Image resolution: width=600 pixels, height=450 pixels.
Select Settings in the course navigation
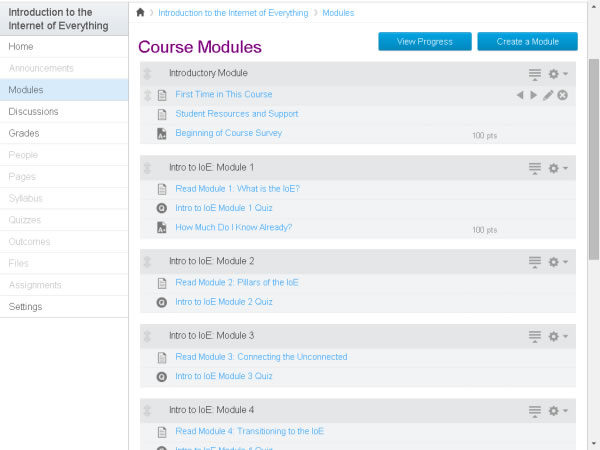(x=26, y=307)
